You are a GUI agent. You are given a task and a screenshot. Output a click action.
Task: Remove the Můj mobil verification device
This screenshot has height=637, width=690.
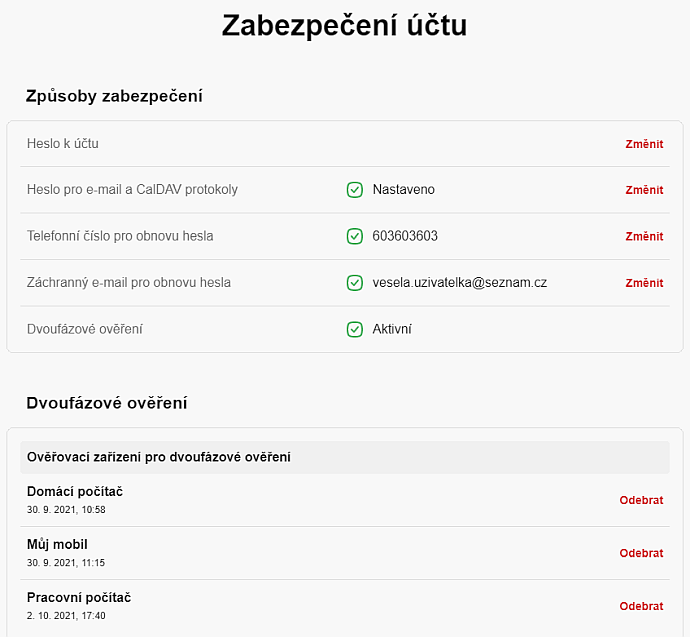pos(641,553)
